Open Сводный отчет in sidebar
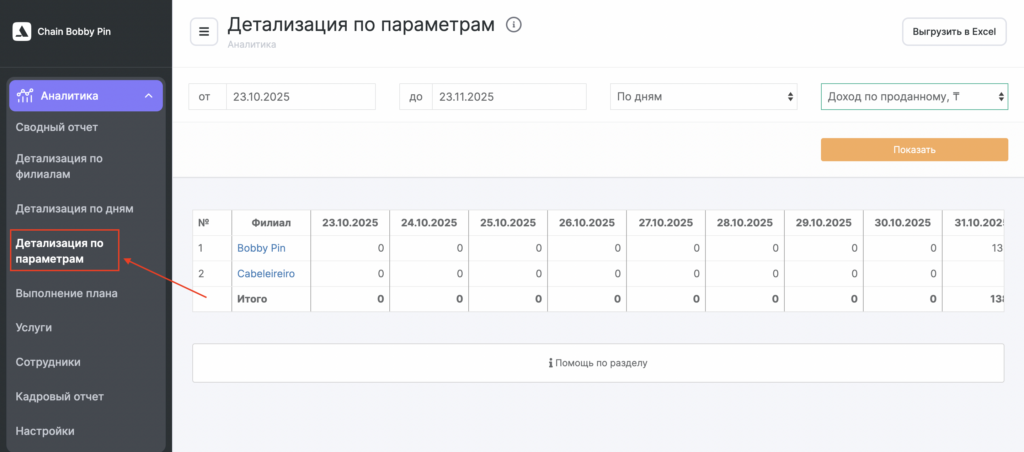 [56, 127]
